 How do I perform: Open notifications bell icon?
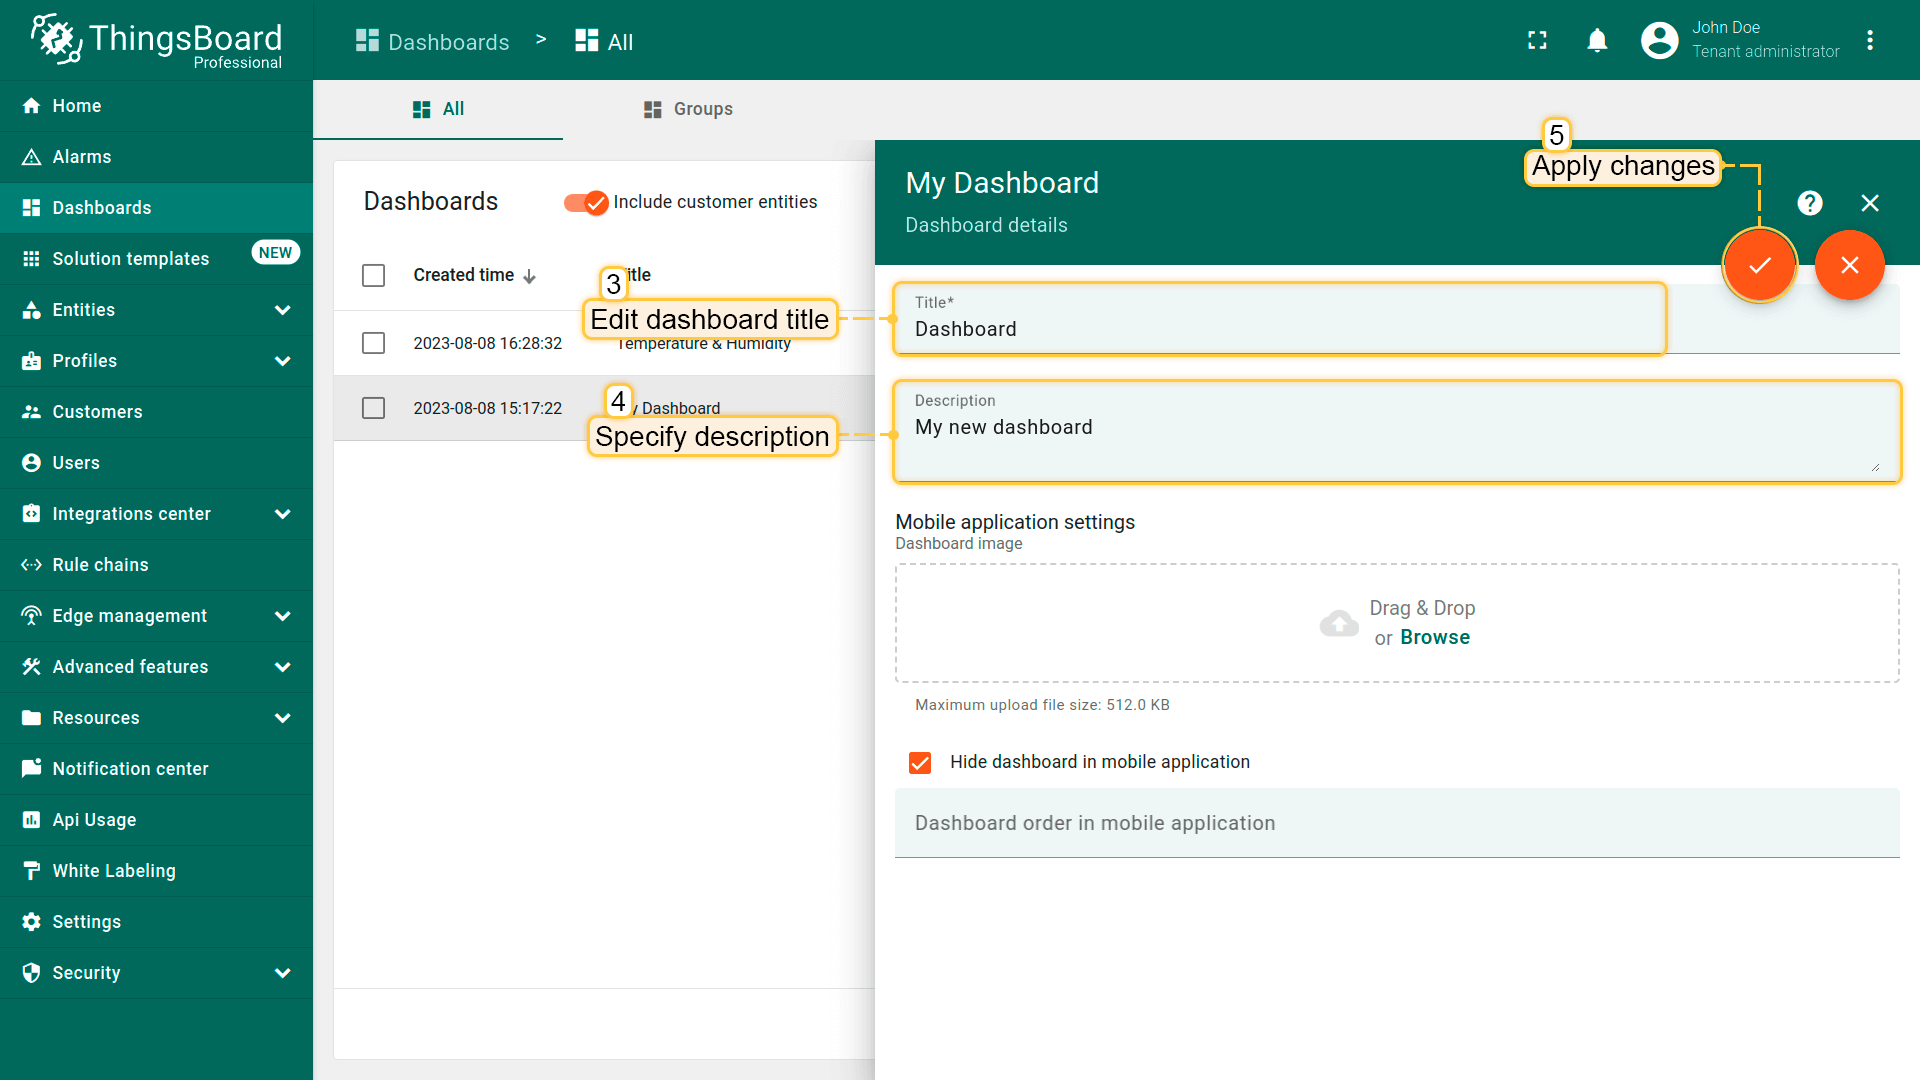click(1597, 41)
